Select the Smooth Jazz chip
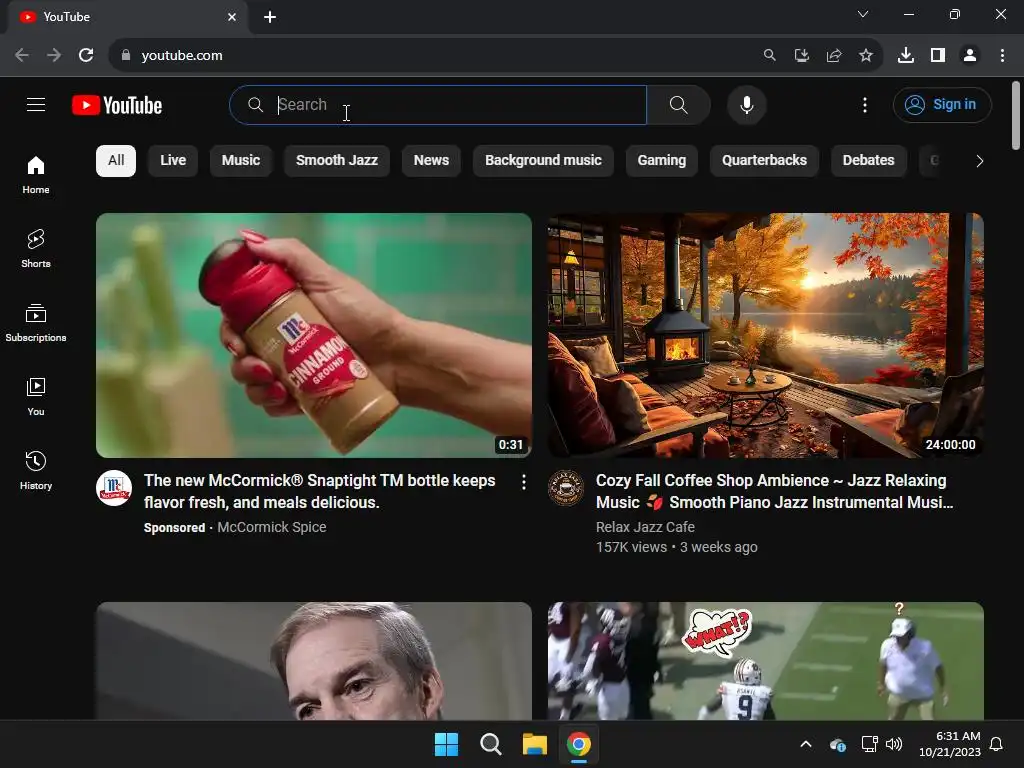 [x=337, y=161]
